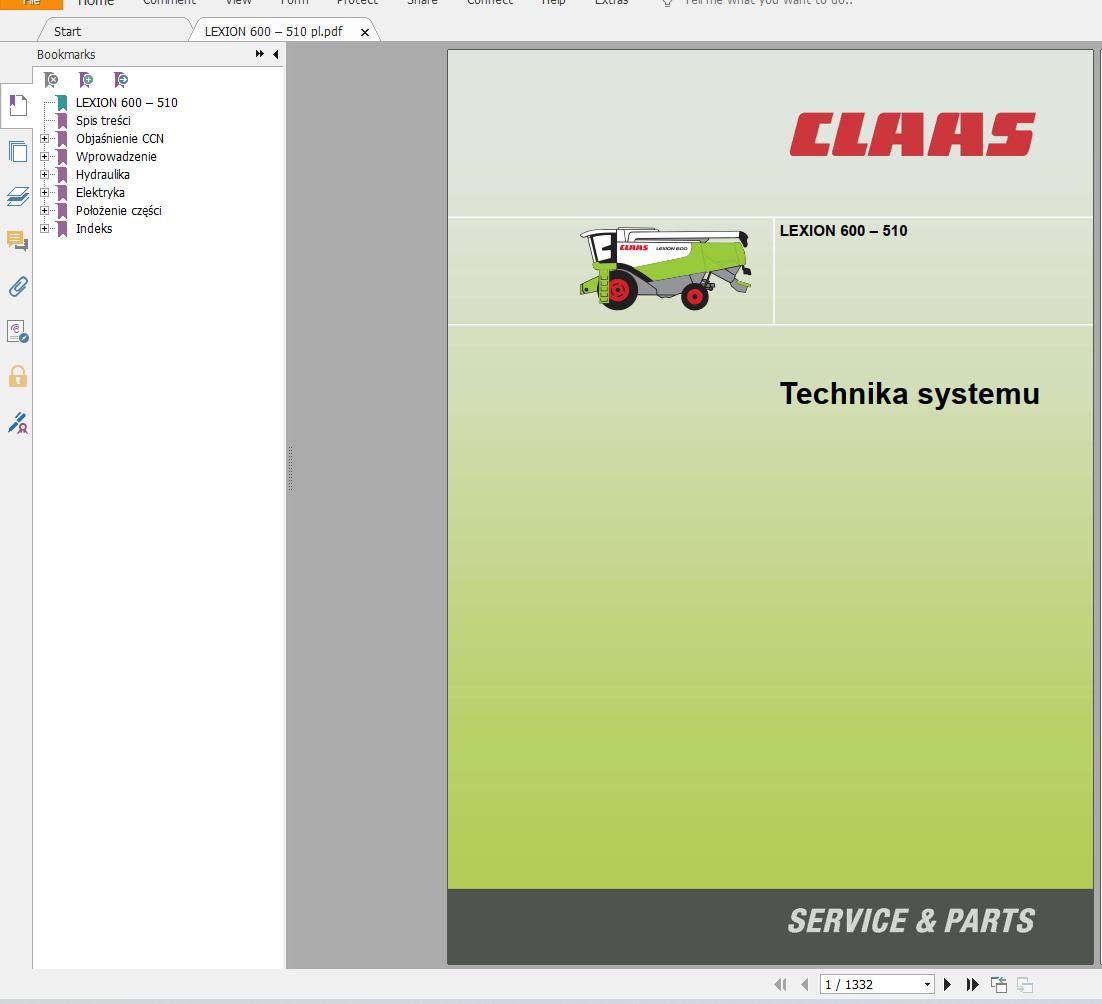Open the Security panel in the sidebar
This screenshot has width=1102, height=1004.
[x=17, y=376]
